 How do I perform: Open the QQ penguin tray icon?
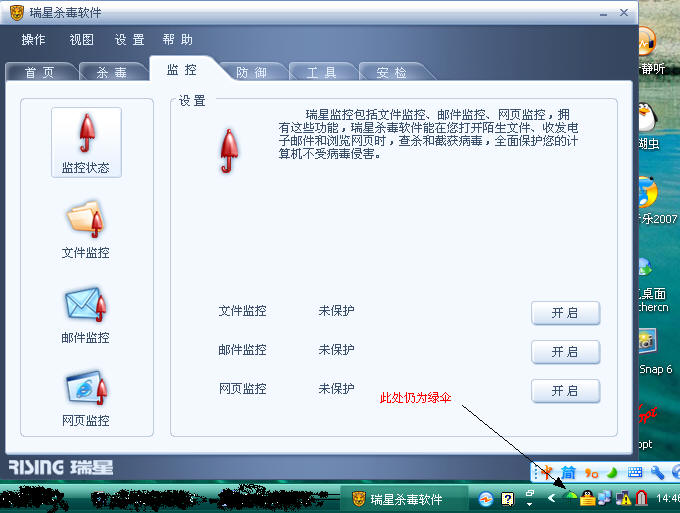coord(588,498)
